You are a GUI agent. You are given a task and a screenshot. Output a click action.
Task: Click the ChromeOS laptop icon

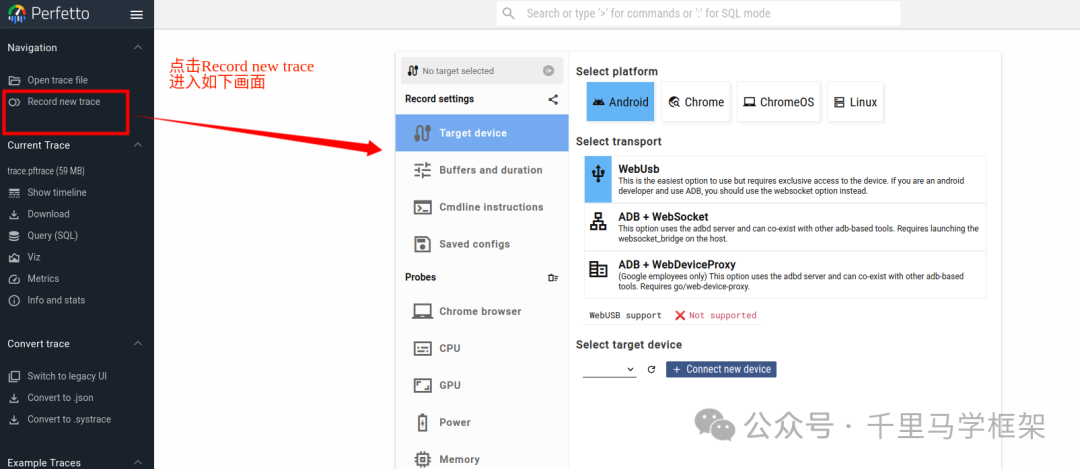coord(749,102)
